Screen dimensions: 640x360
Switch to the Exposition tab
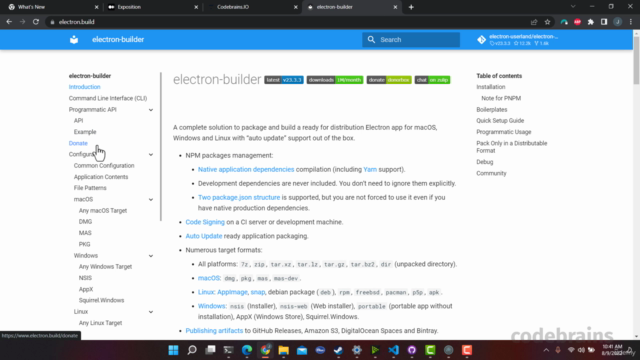pyautogui.click(x=153, y=7)
